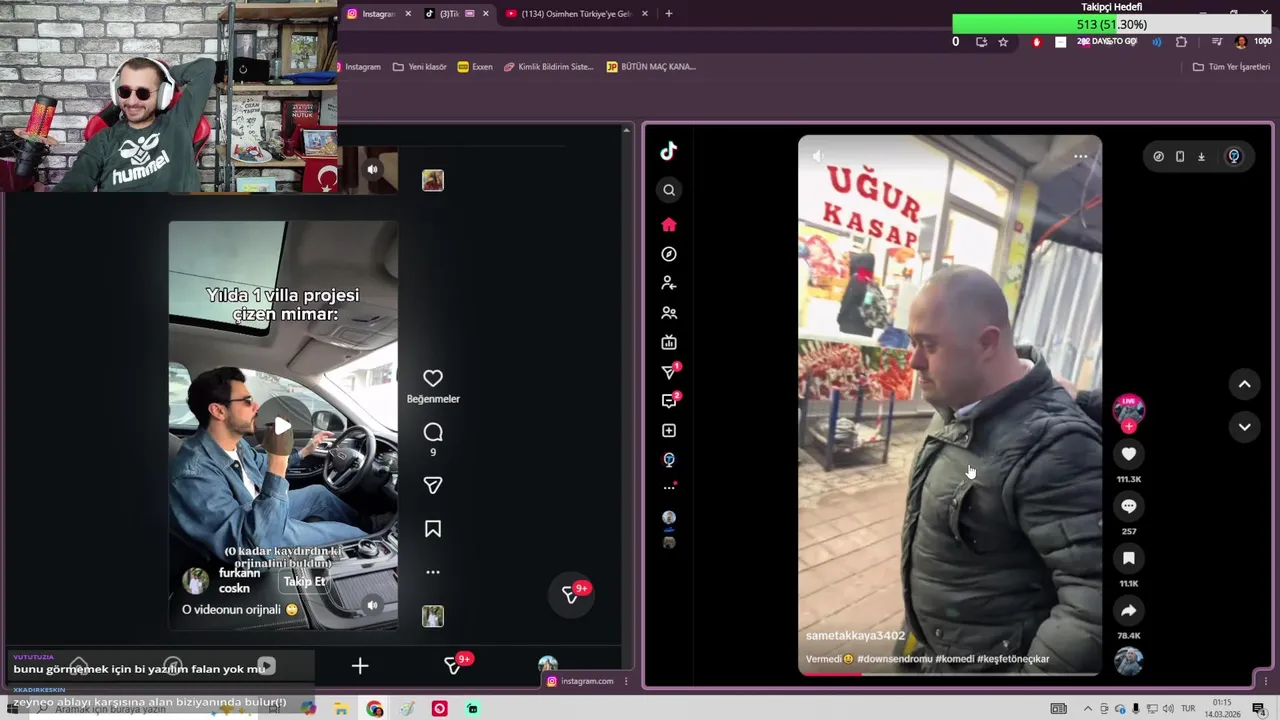Open TikTok Explore compass icon
Image resolution: width=1280 pixels, height=720 pixels.
coord(669,254)
